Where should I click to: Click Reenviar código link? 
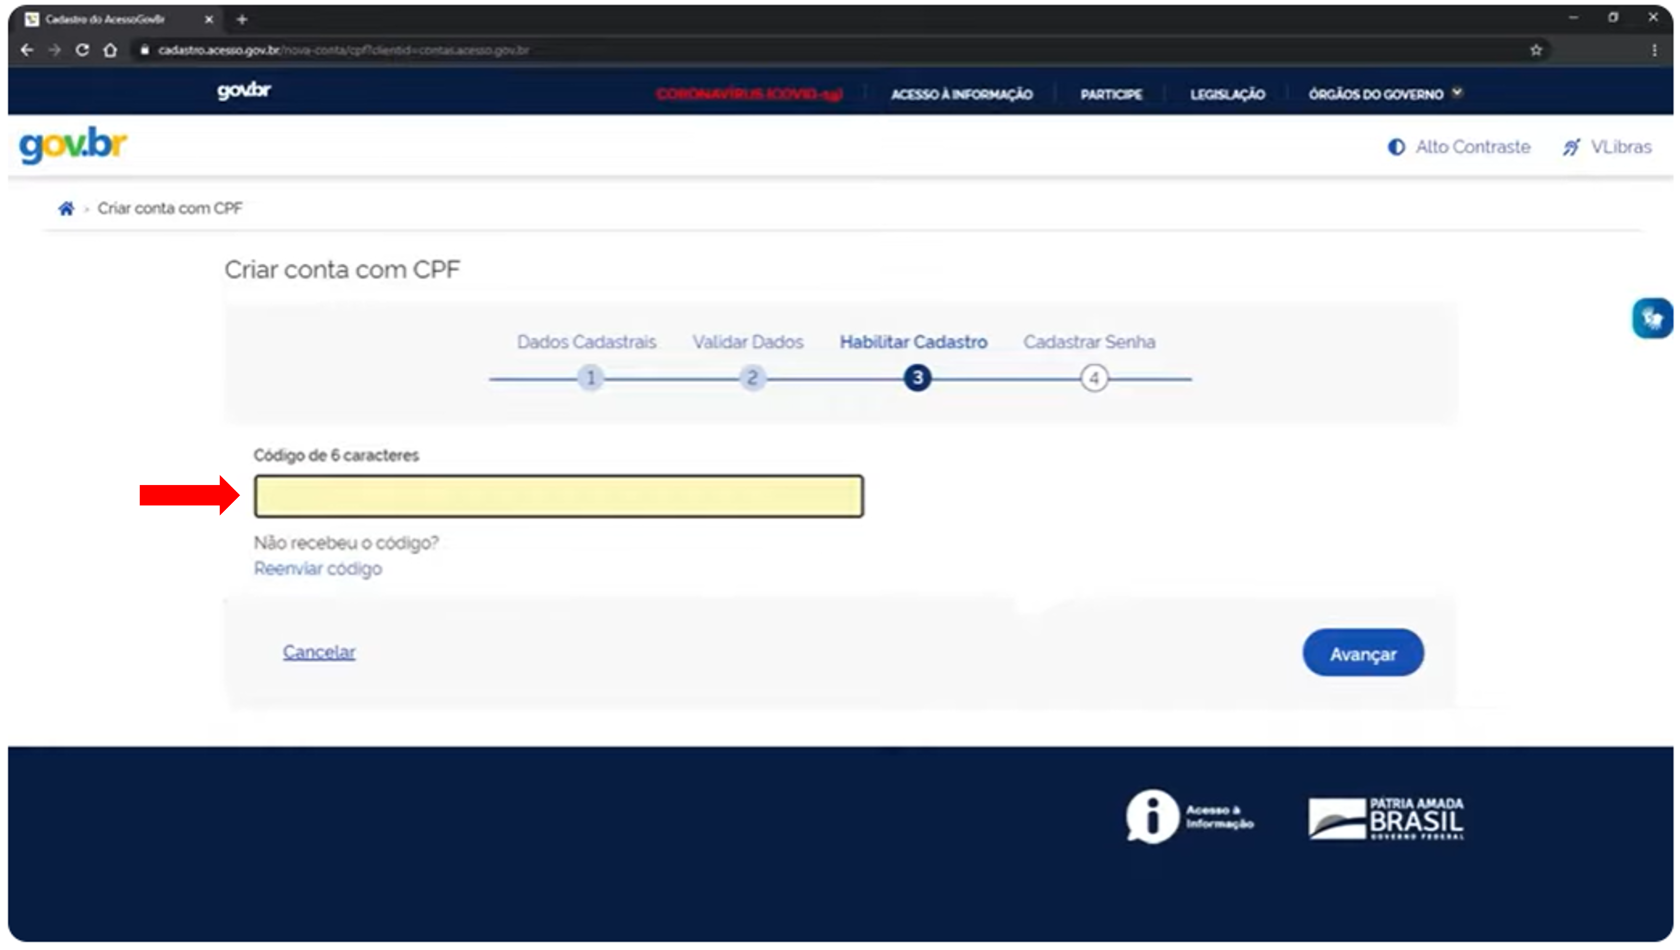(x=318, y=569)
